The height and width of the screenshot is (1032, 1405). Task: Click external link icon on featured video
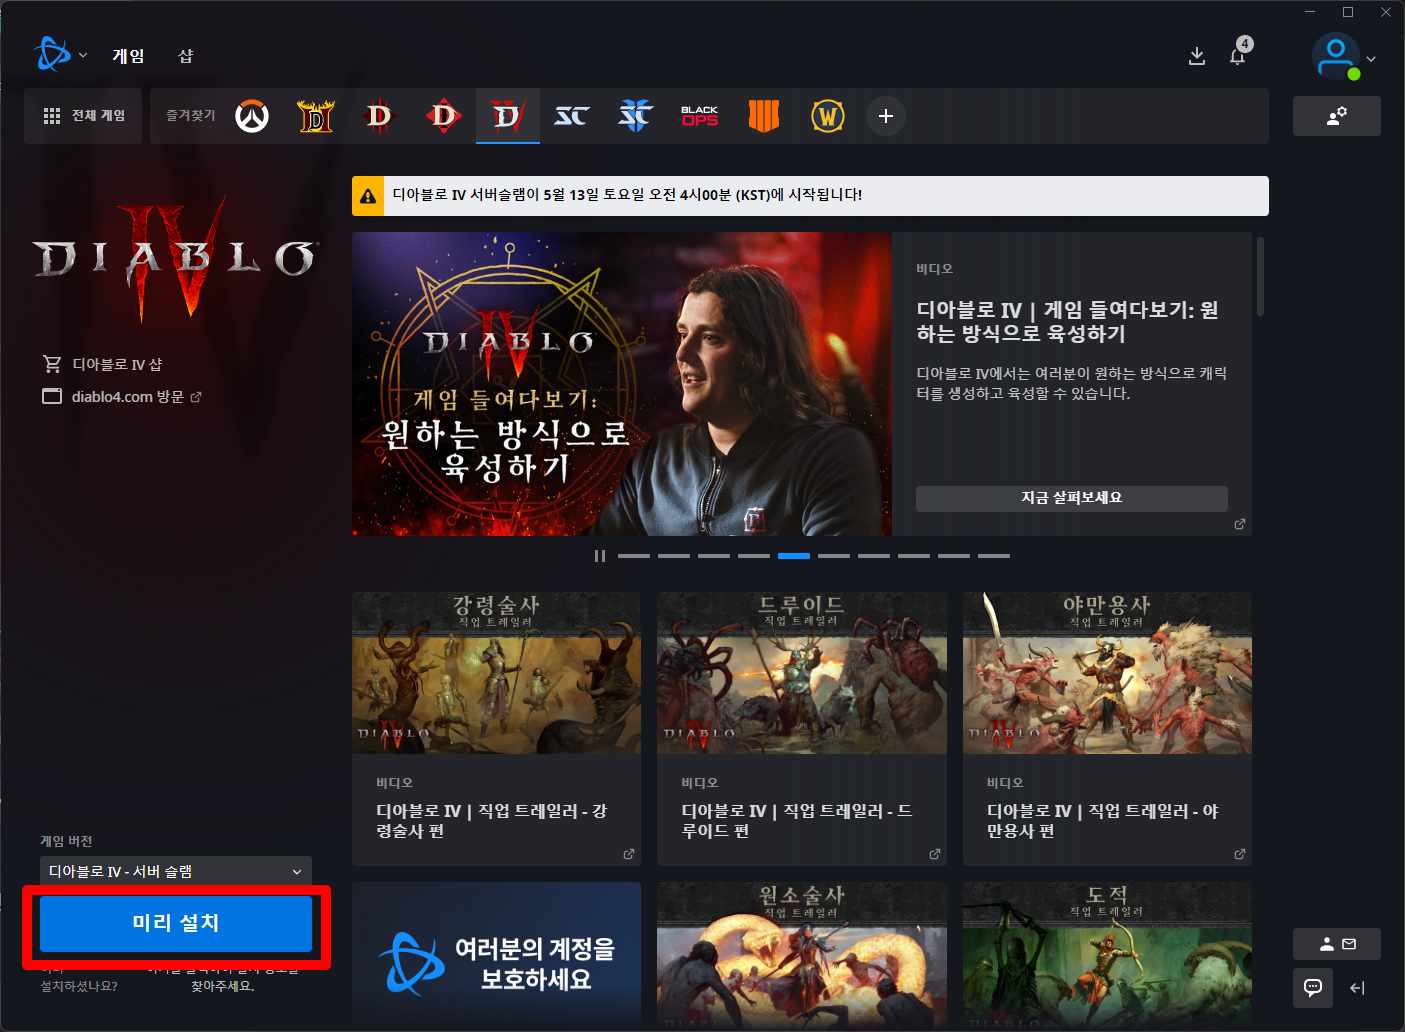1240,524
